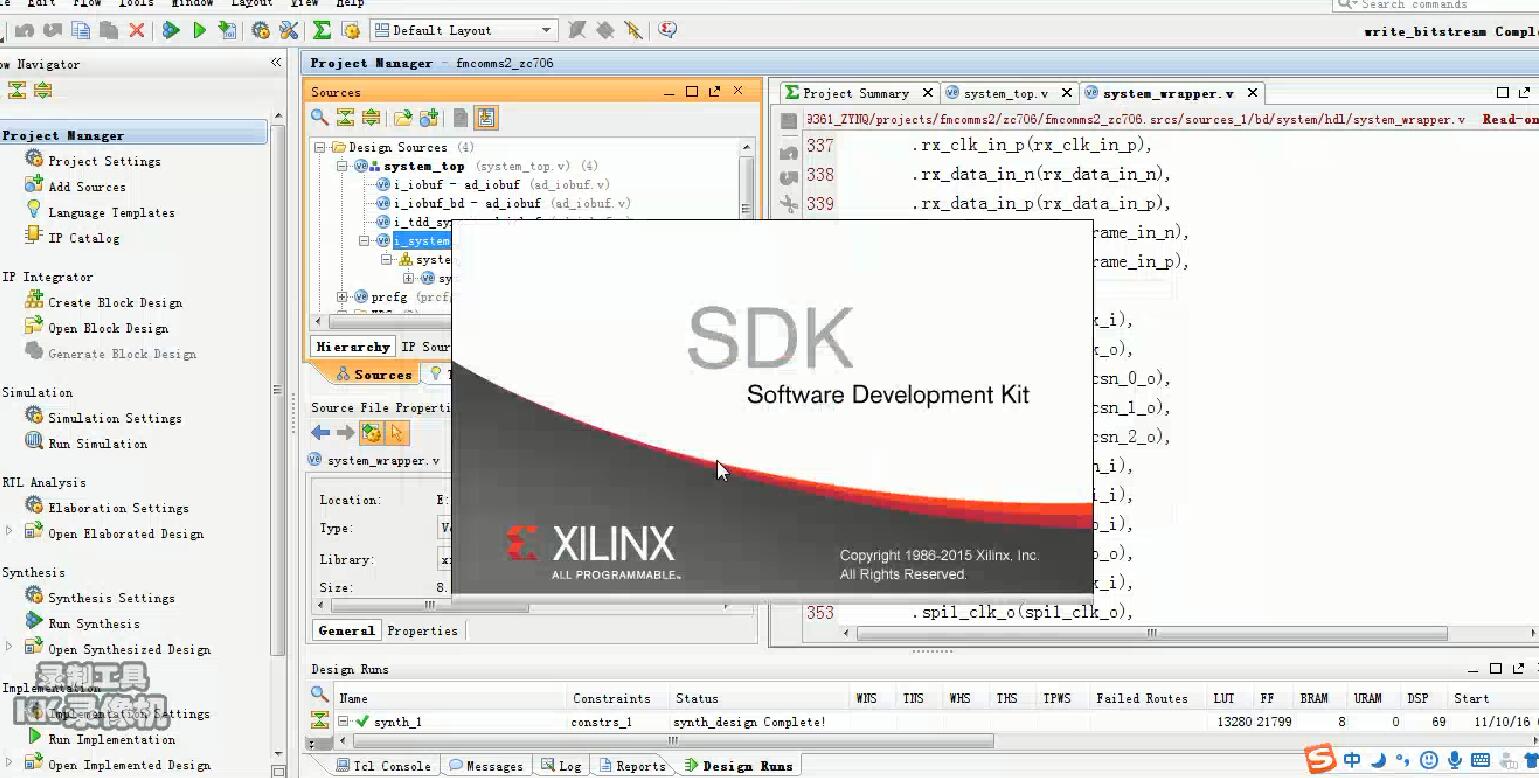Click line number 337 in editor gutter
This screenshot has width=1539, height=778.
point(820,146)
